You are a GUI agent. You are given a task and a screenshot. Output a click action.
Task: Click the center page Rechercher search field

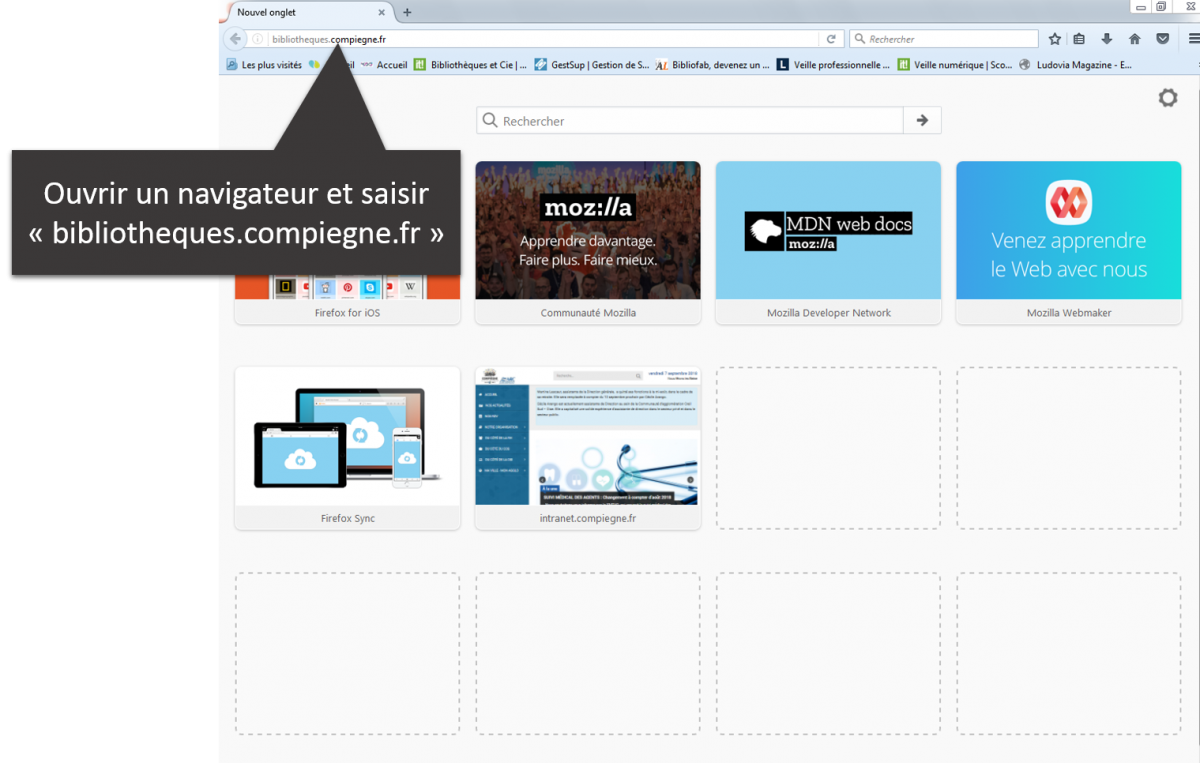690,121
